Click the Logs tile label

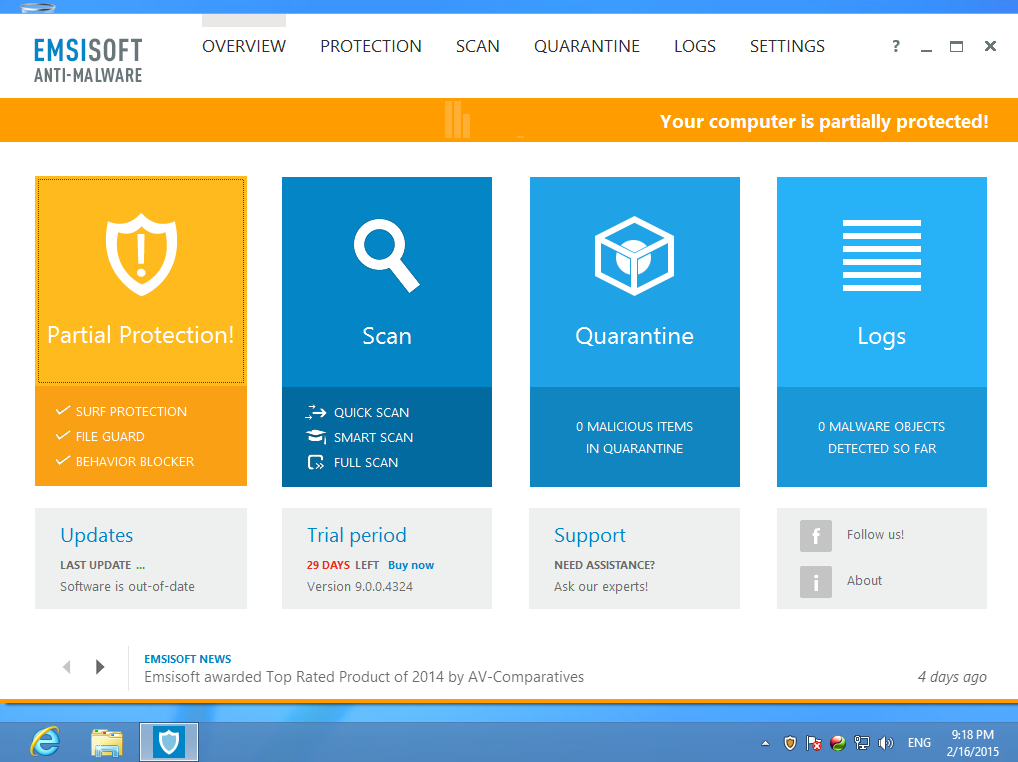click(882, 337)
